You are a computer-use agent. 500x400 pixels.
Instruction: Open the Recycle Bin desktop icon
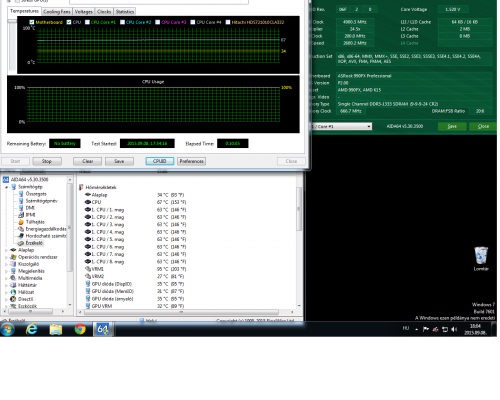481,255
